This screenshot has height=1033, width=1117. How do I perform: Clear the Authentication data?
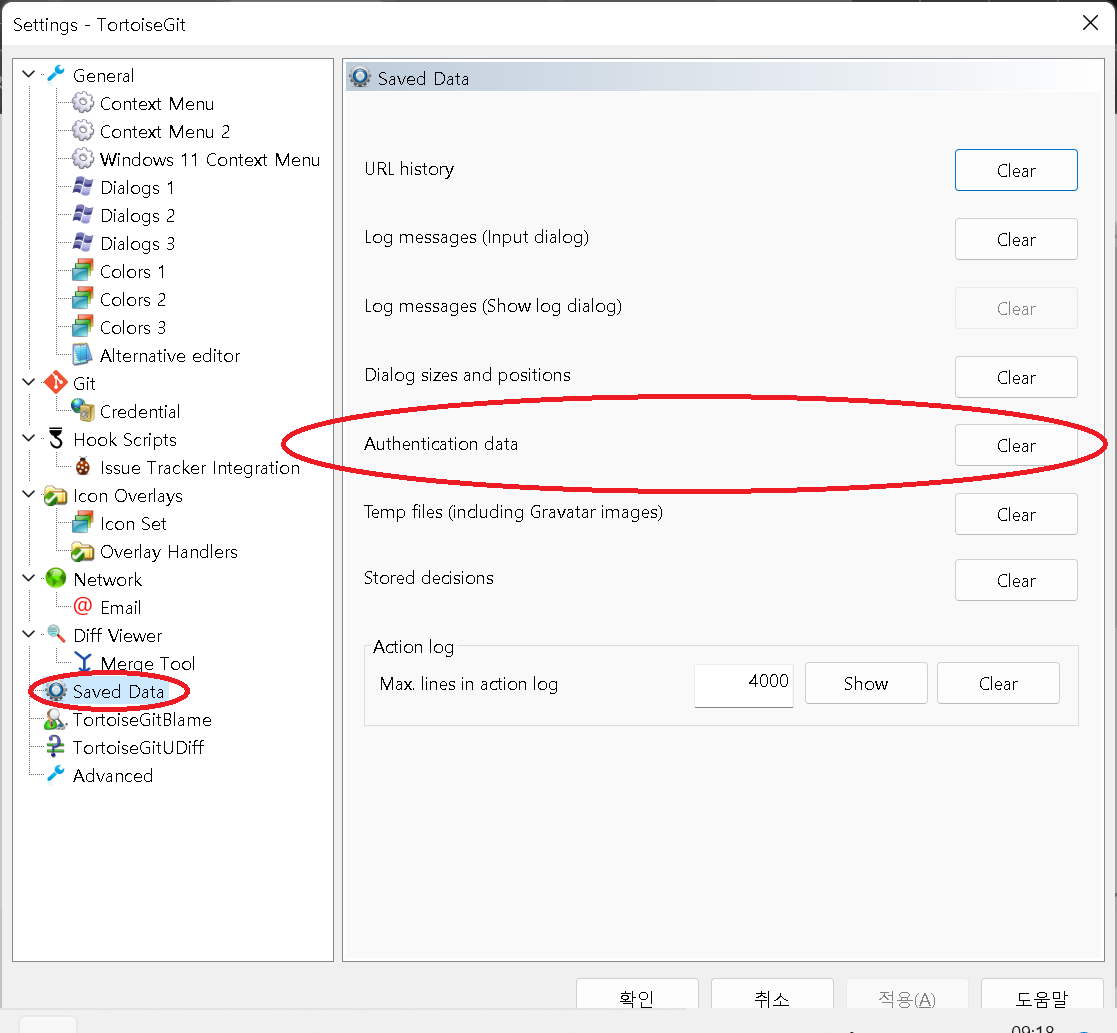pos(1016,445)
